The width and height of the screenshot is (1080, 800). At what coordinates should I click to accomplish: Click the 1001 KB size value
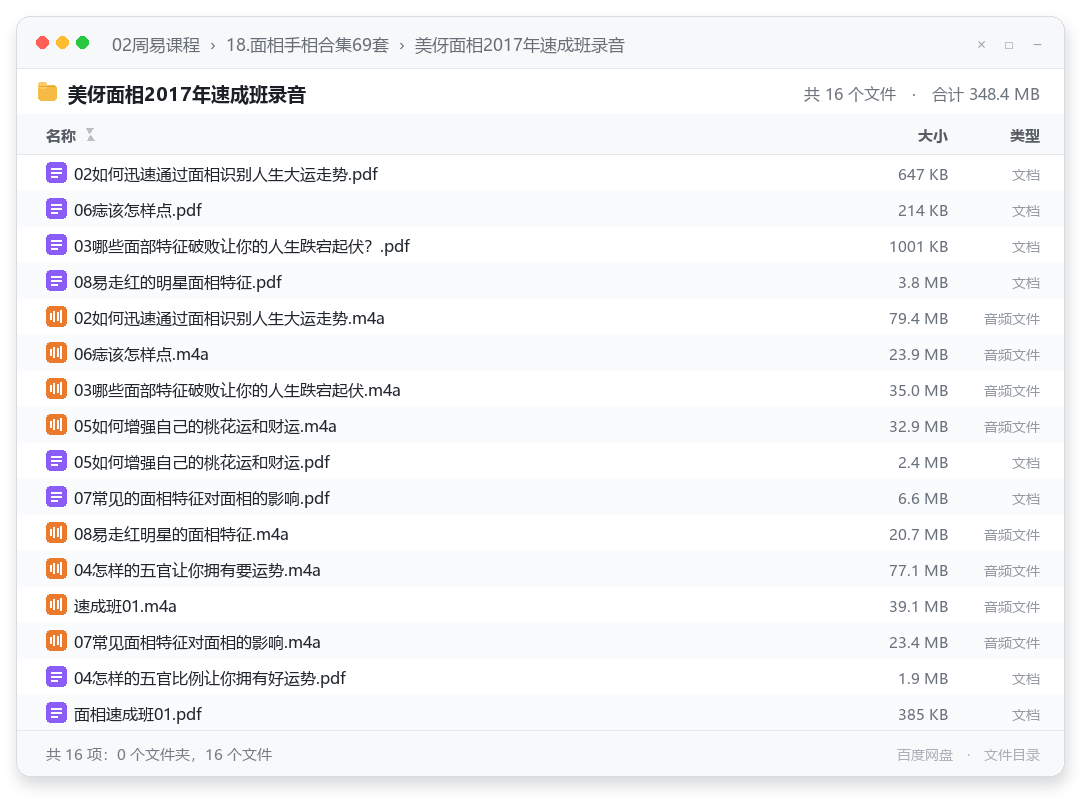[918, 247]
